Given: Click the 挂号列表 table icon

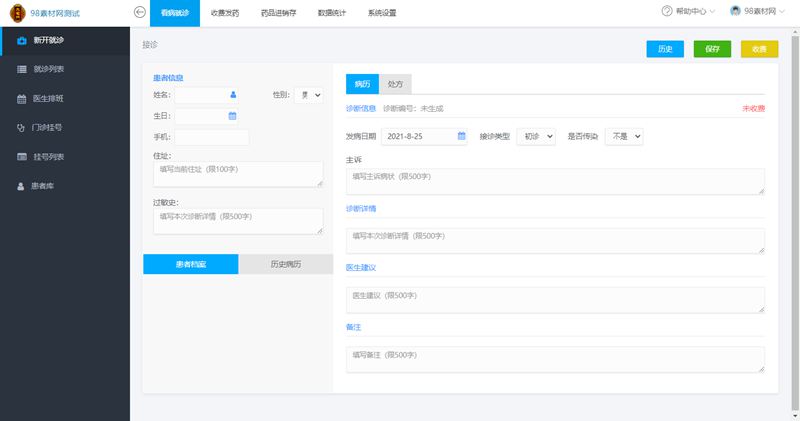Looking at the screenshot, I should 22,157.
